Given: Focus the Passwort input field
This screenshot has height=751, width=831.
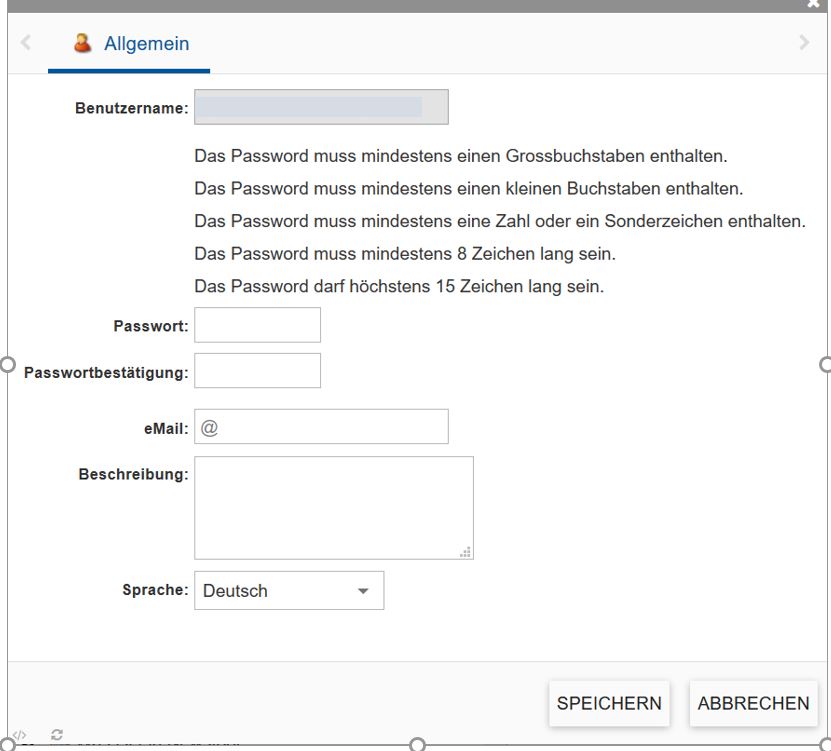Looking at the screenshot, I should 257,325.
